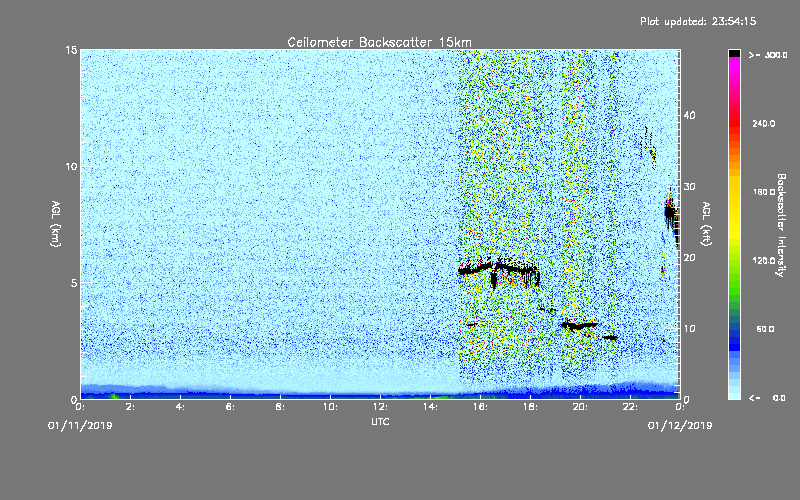Click the "0:" tick above the 01/11/2019 date
The image size is (800, 500).
81,407
